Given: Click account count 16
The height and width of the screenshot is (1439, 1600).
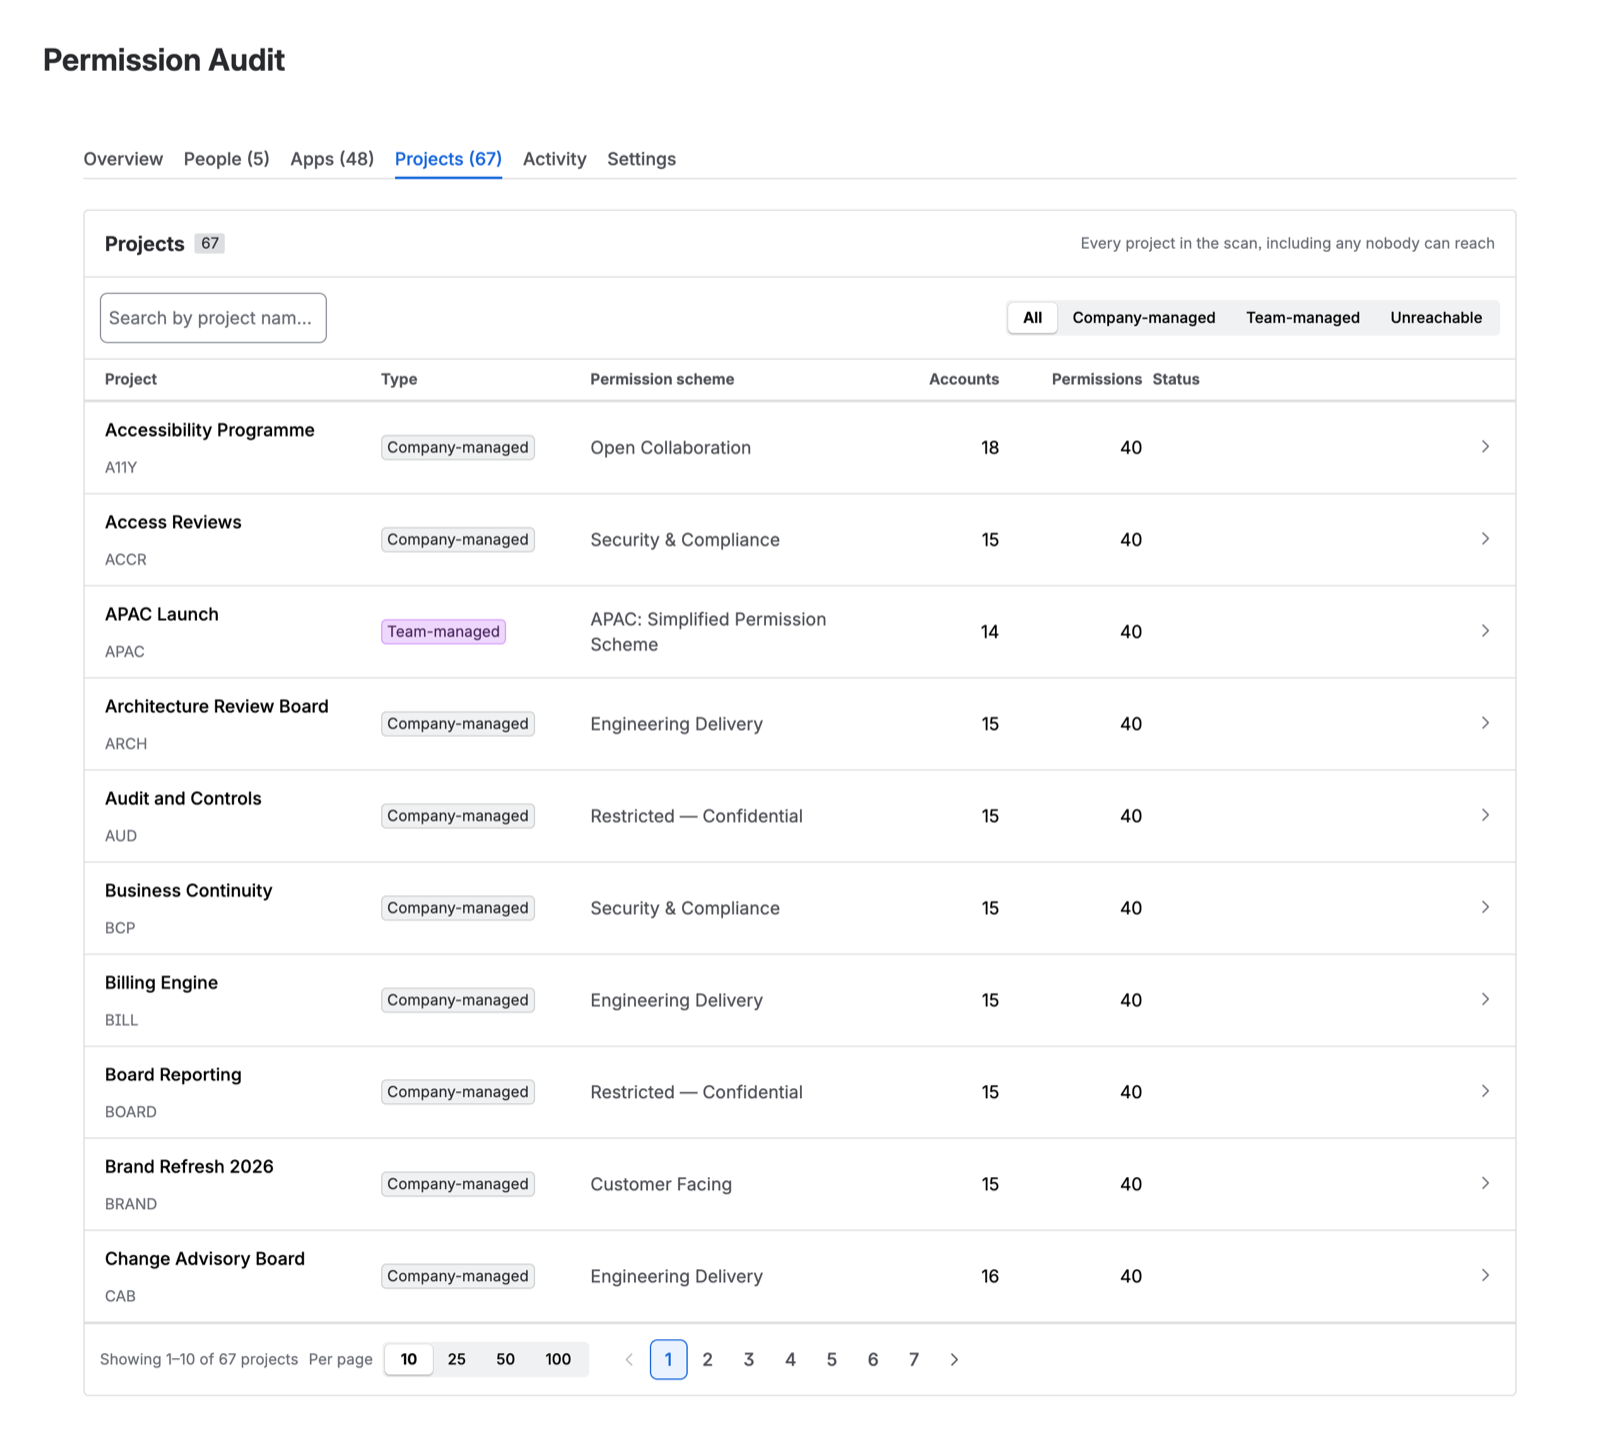Looking at the screenshot, I should pyautogui.click(x=990, y=1276).
